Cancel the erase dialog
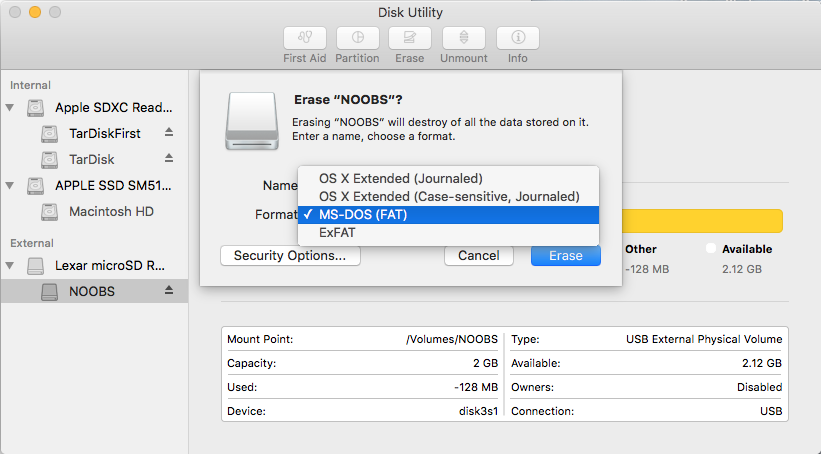This screenshot has width=821, height=454. click(479, 256)
